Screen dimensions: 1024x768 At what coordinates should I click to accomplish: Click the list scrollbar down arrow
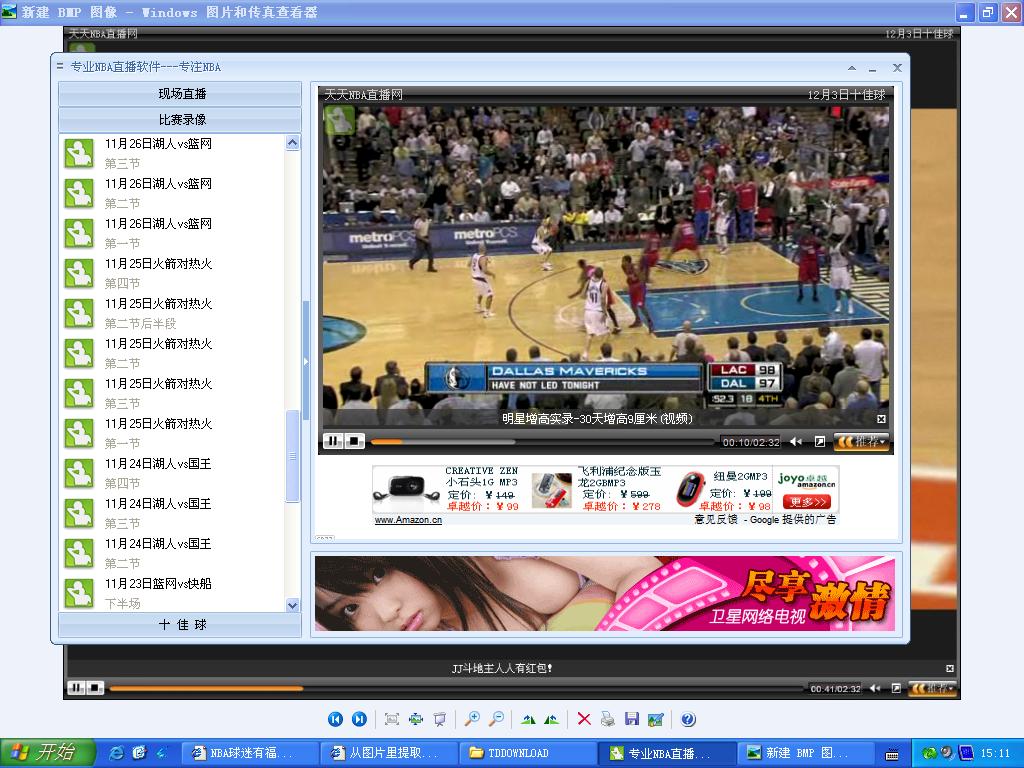coord(293,605)
